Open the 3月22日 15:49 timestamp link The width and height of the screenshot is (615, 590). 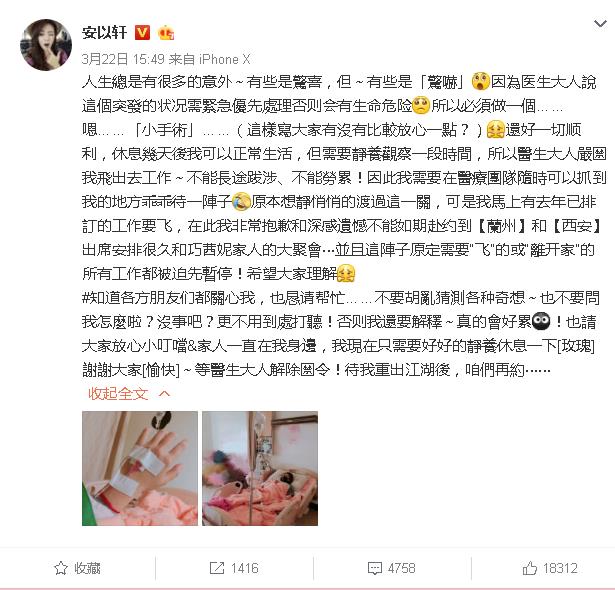[x=123, y=59]
